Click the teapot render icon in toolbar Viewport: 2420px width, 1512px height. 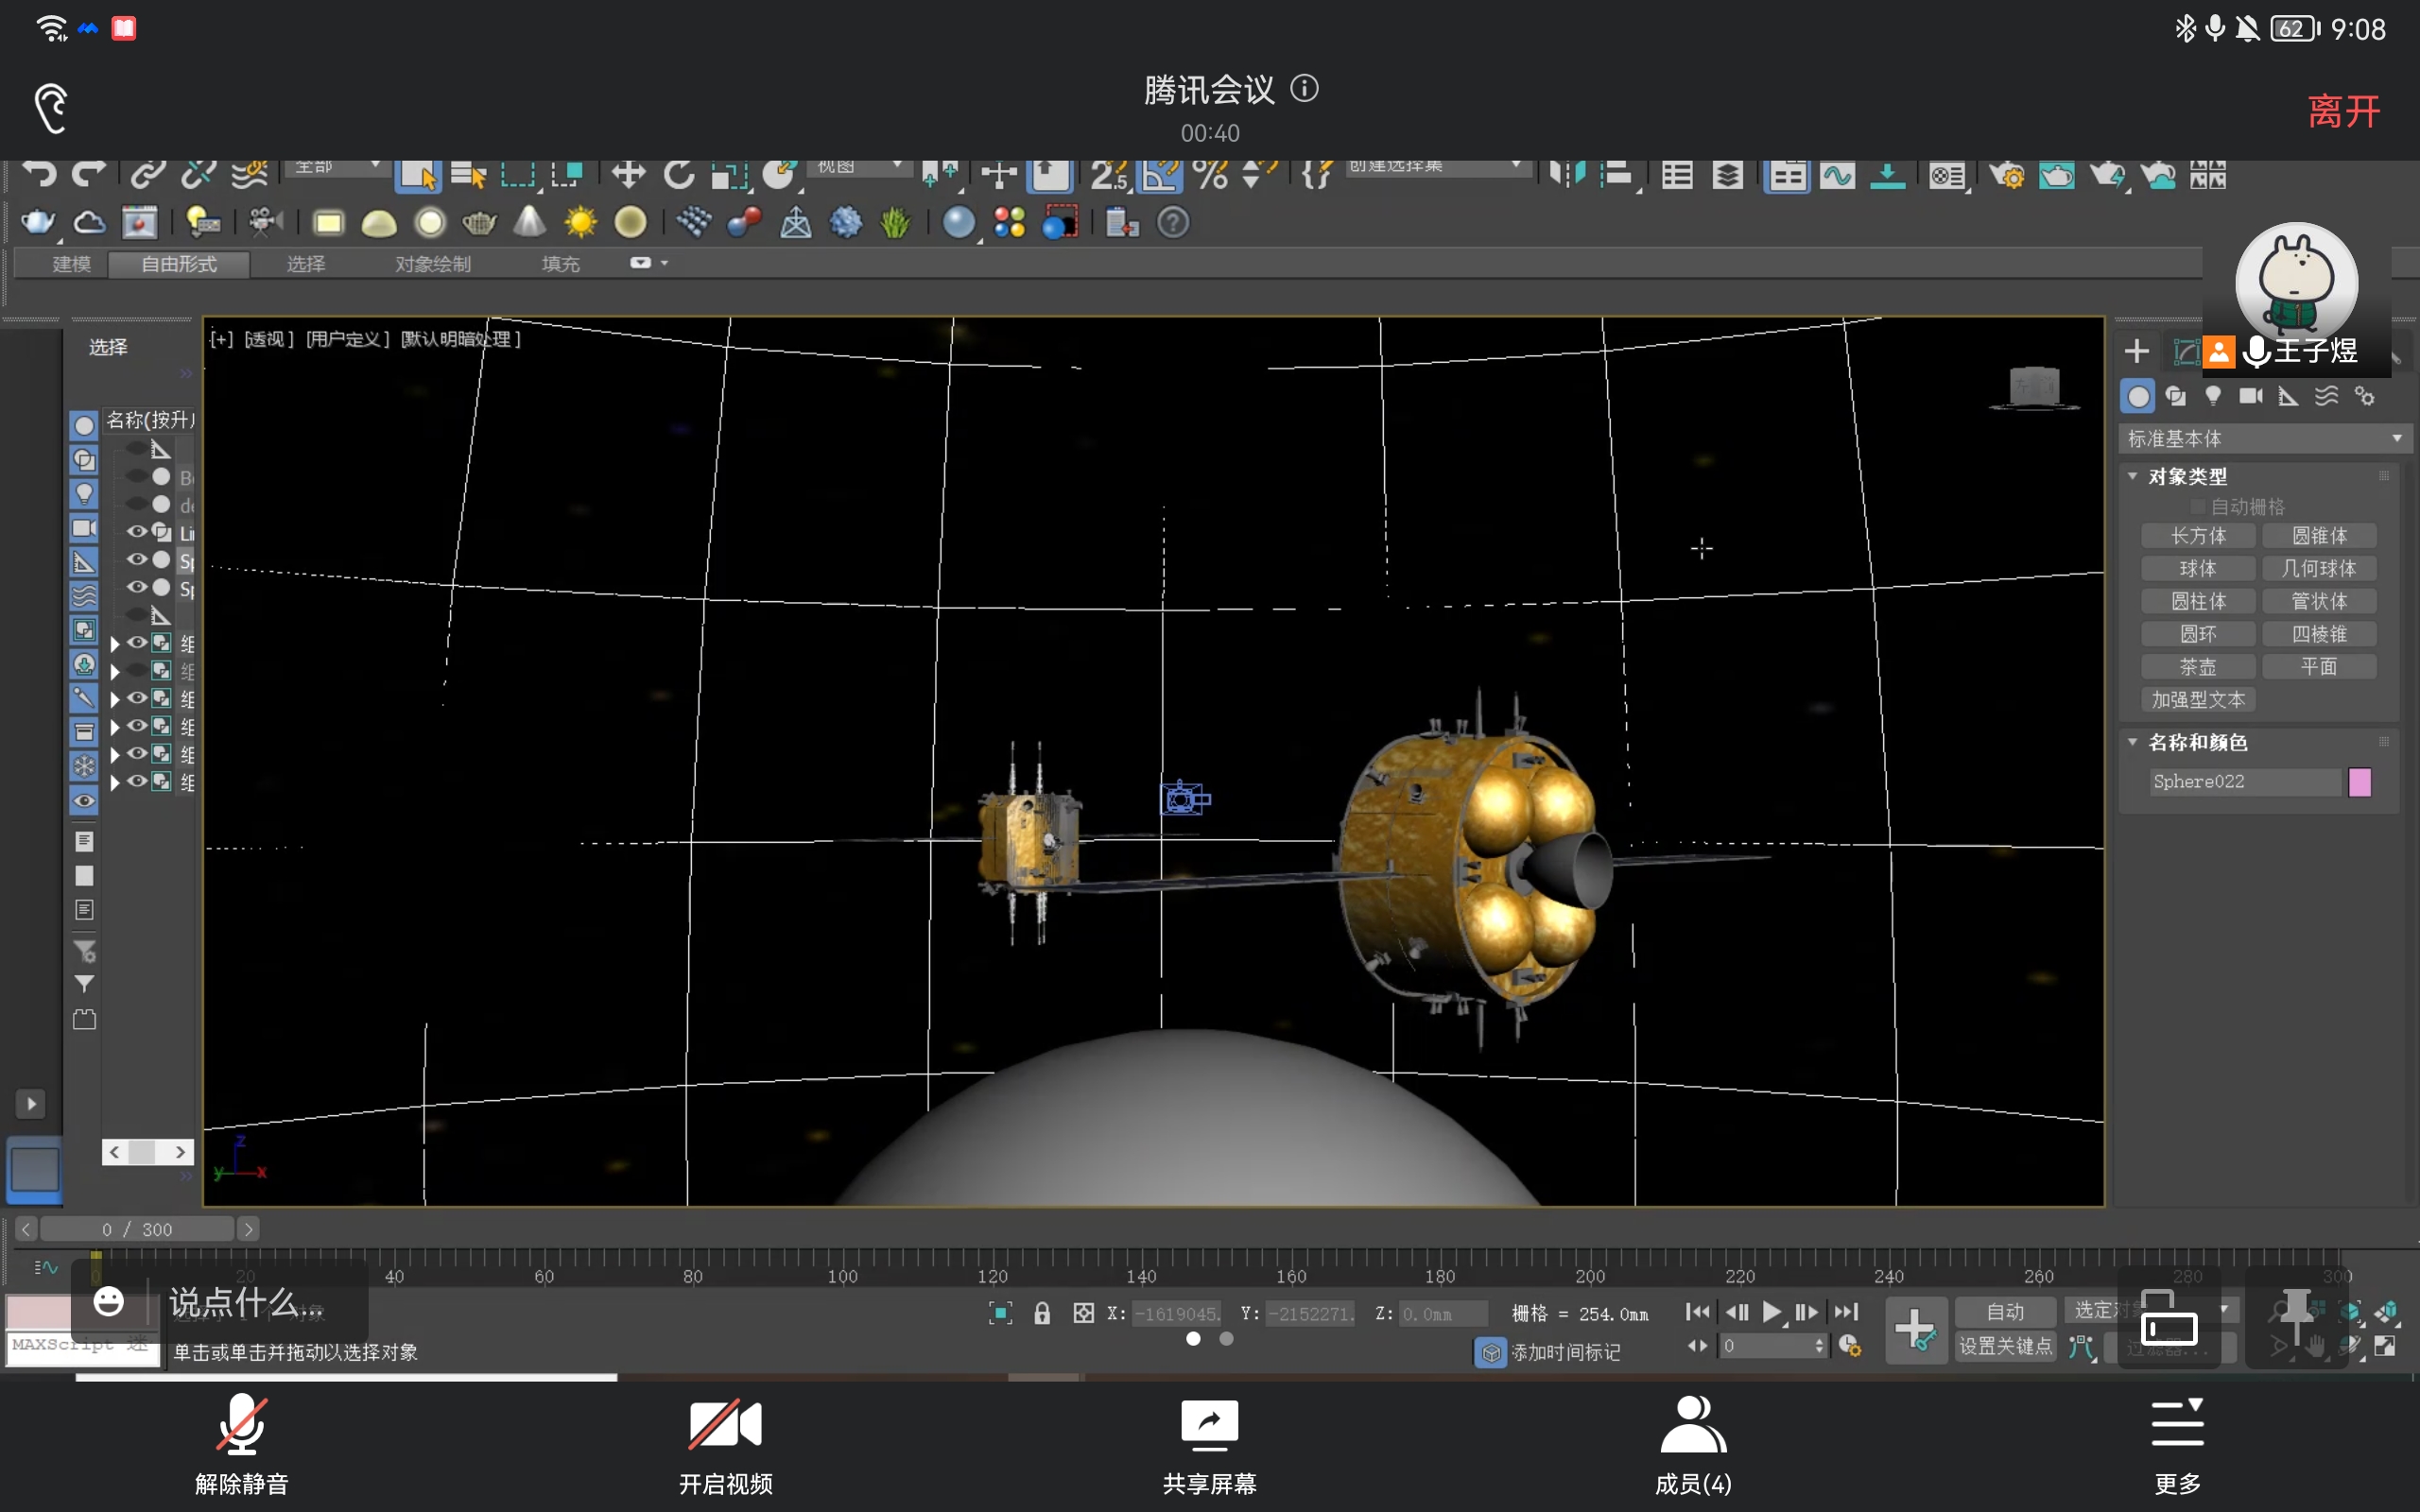coord(38,222)
